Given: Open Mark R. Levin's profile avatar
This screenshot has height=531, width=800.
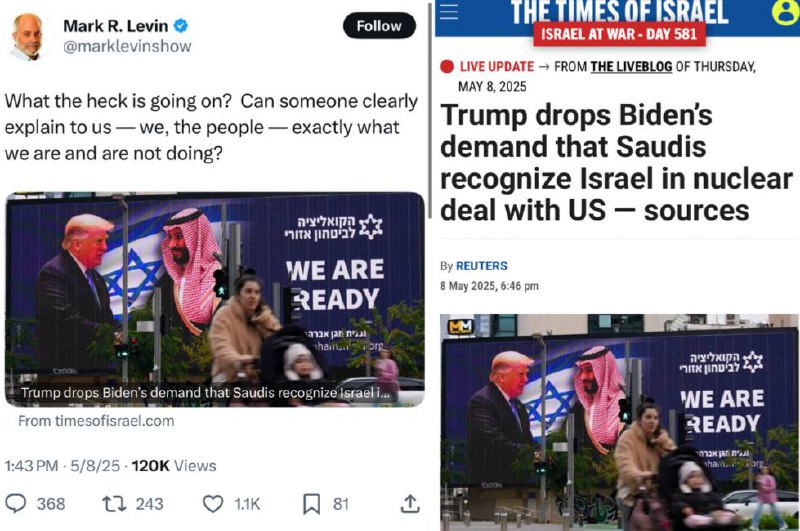Looking at the screenshot, I should point(29,37).
